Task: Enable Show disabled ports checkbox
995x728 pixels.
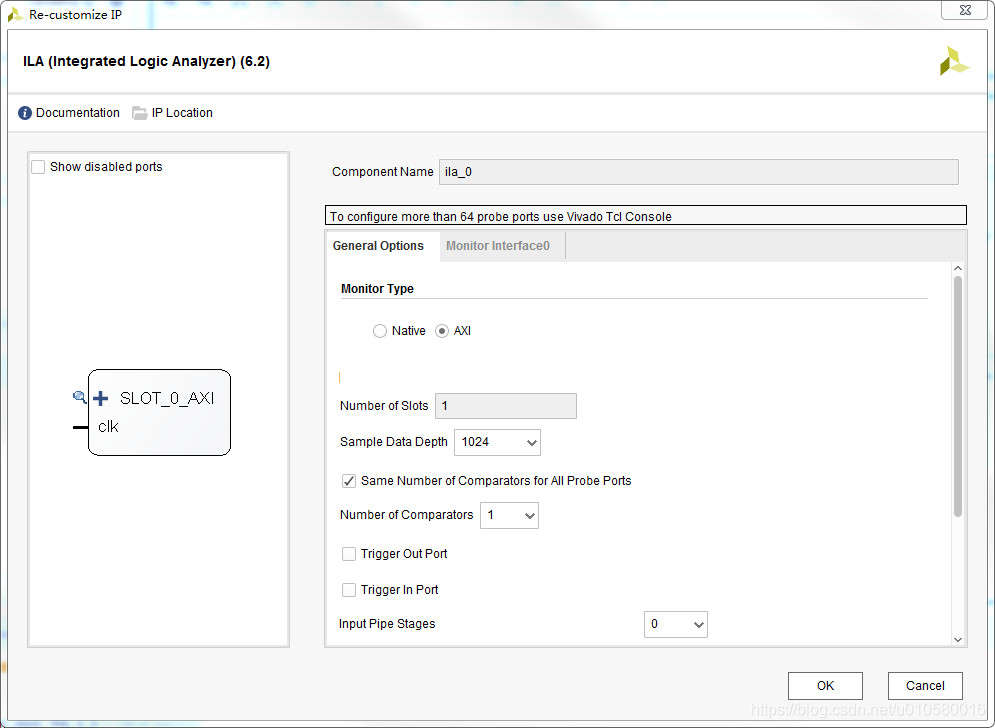Action: [x=38, y=167]
